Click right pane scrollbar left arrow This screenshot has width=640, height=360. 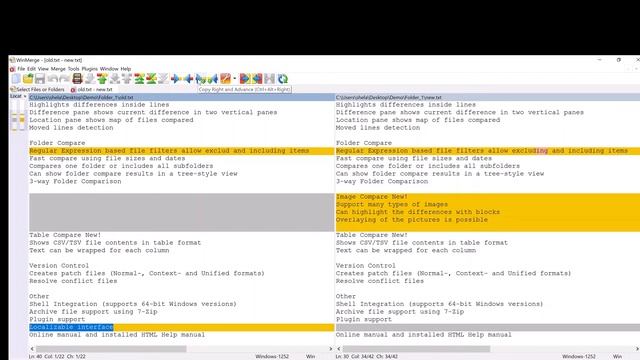[x=339, y=349]
